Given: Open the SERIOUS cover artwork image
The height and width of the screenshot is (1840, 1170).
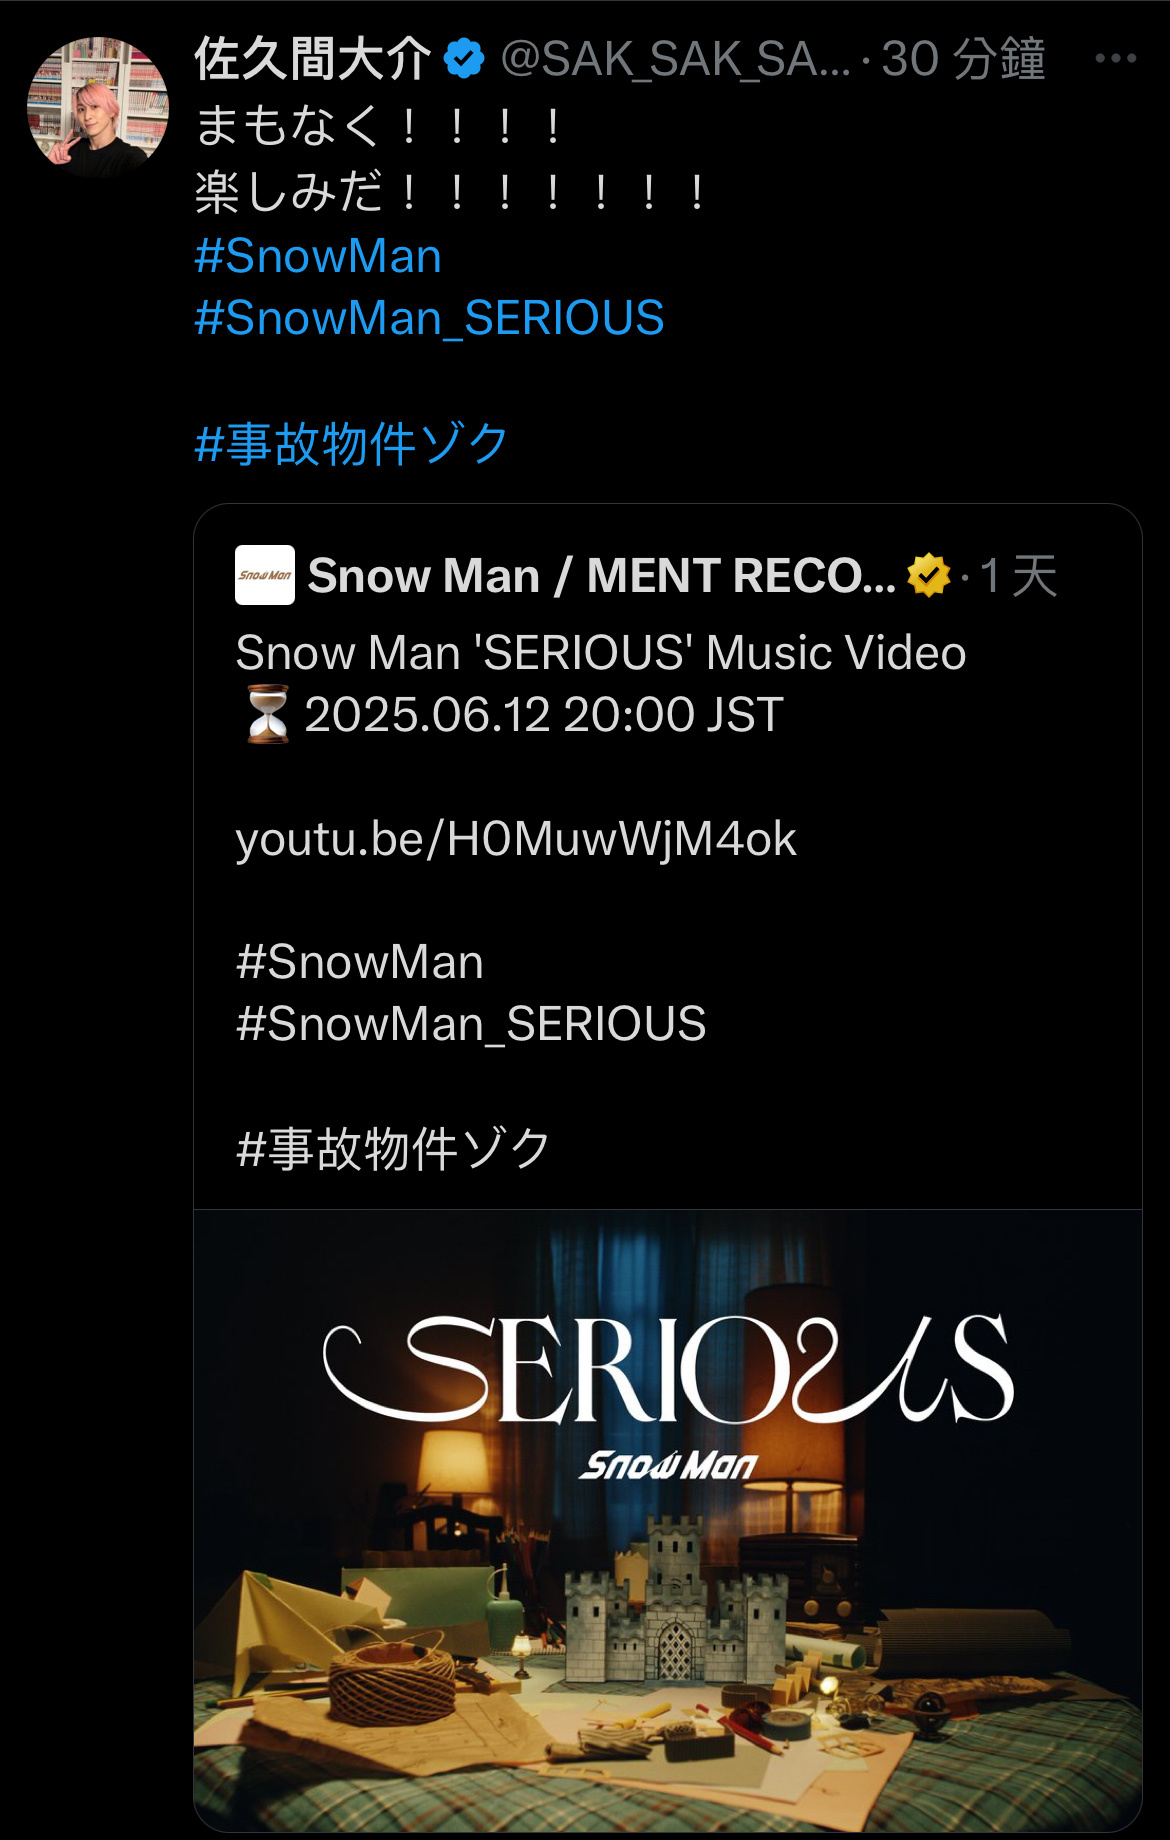Looking at the screenshot, I should click(668, 1520).
